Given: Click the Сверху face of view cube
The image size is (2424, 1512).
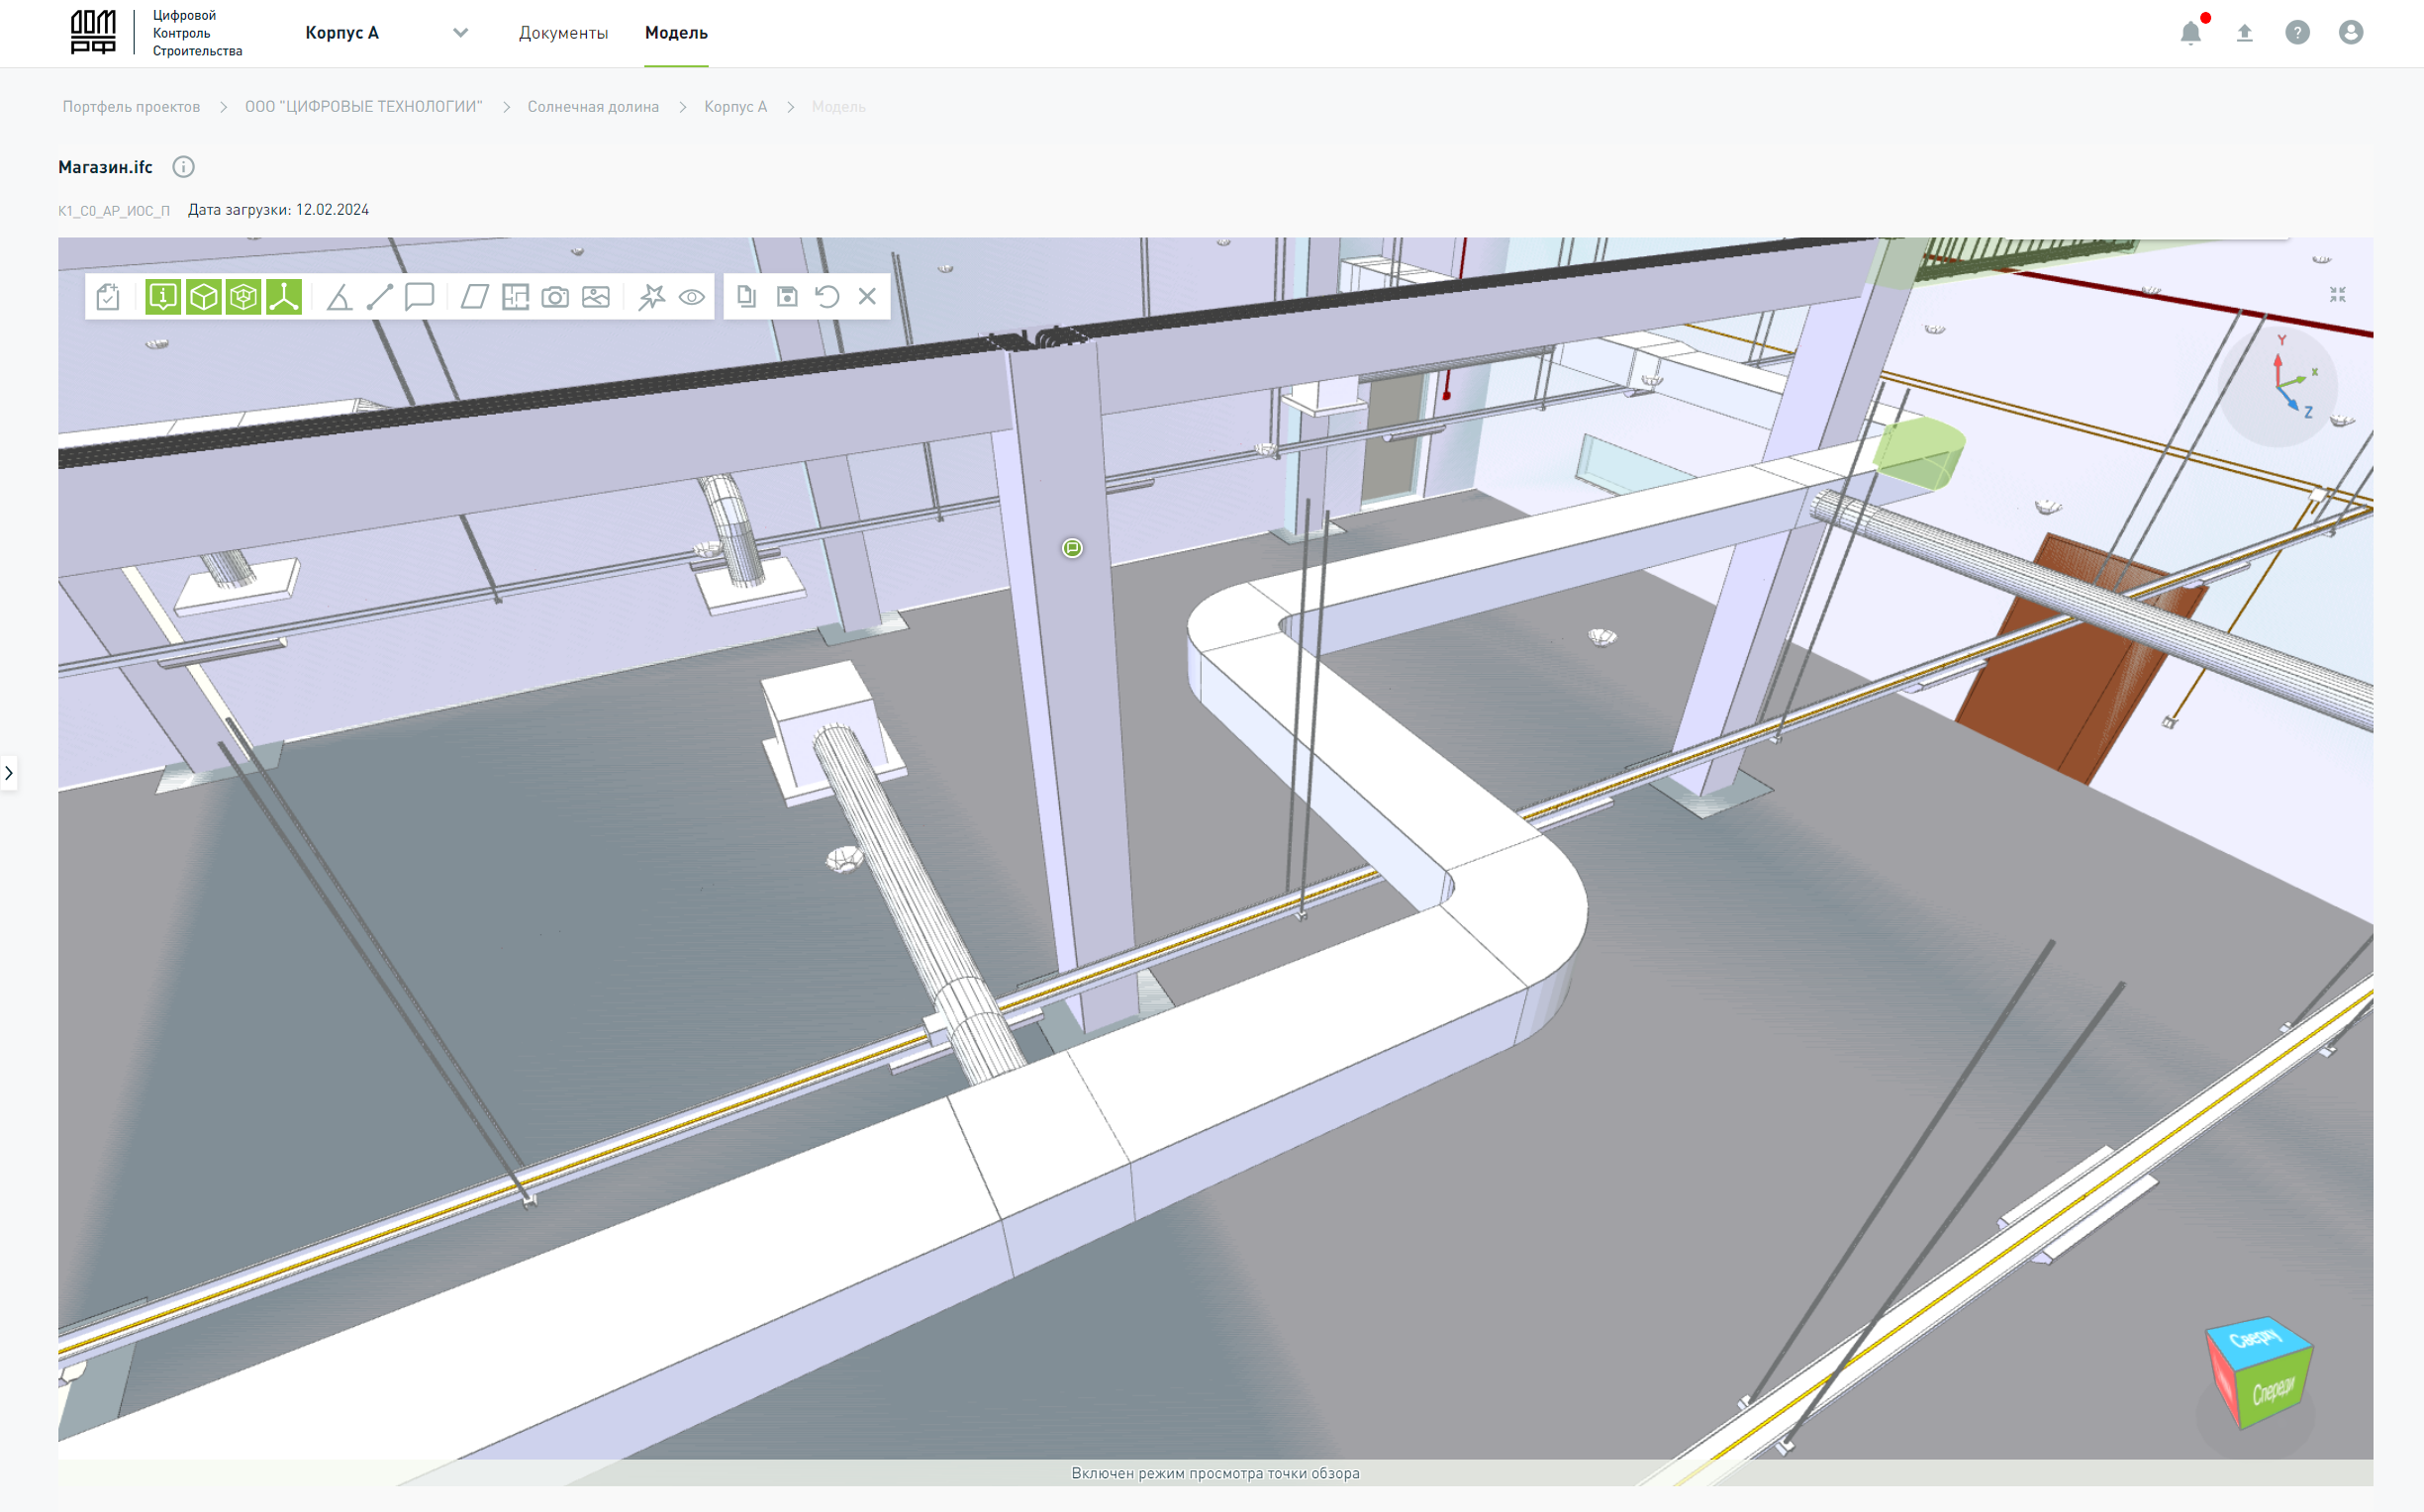Looking at the screenshot, I should 2256,1338.
